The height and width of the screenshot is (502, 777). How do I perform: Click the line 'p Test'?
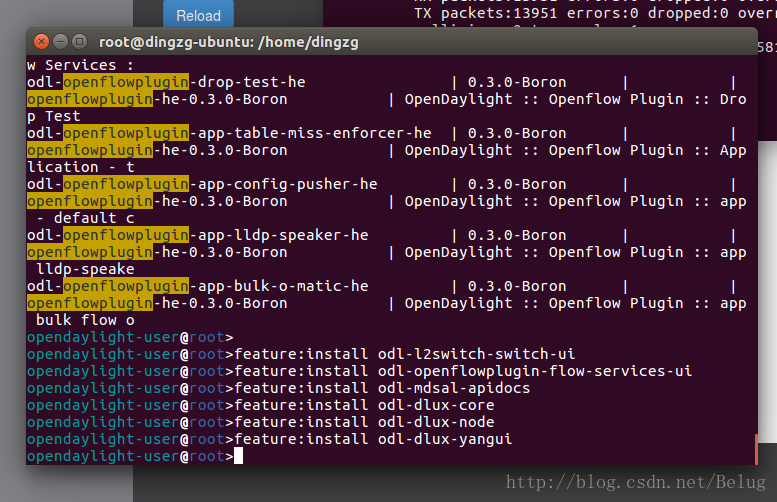click(54, 116)
